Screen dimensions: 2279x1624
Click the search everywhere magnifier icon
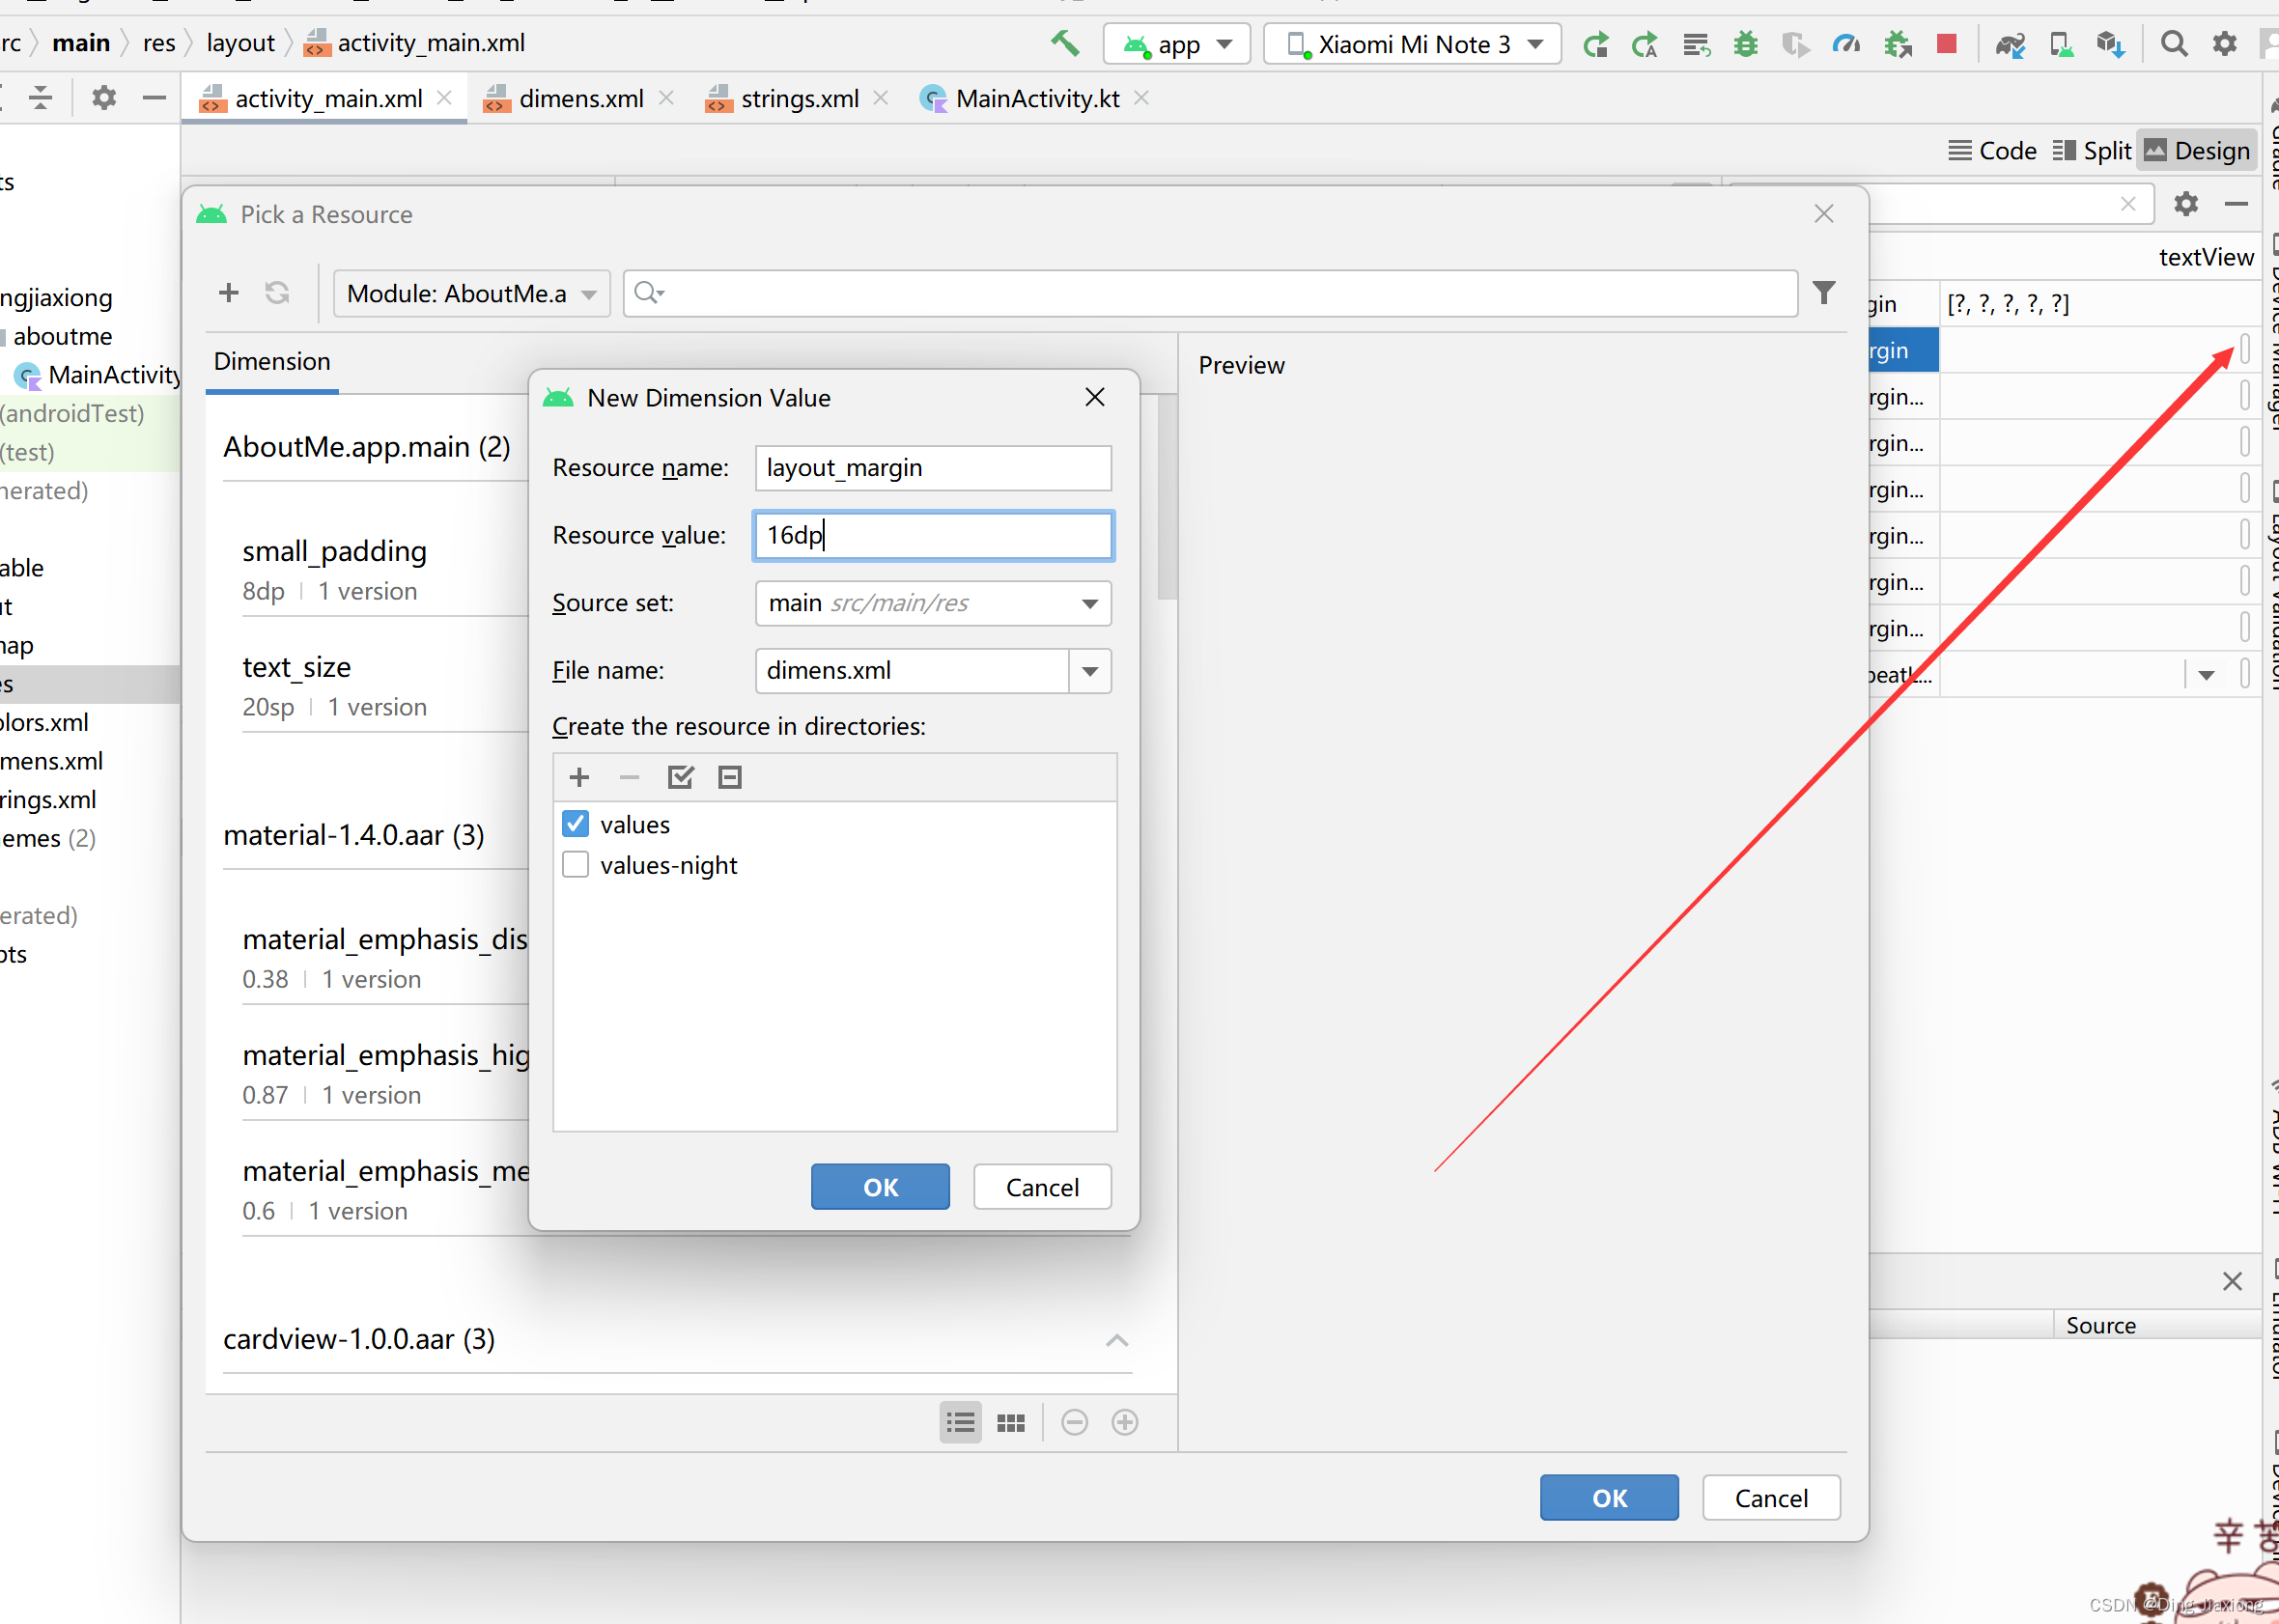[x=2173, y=44]
